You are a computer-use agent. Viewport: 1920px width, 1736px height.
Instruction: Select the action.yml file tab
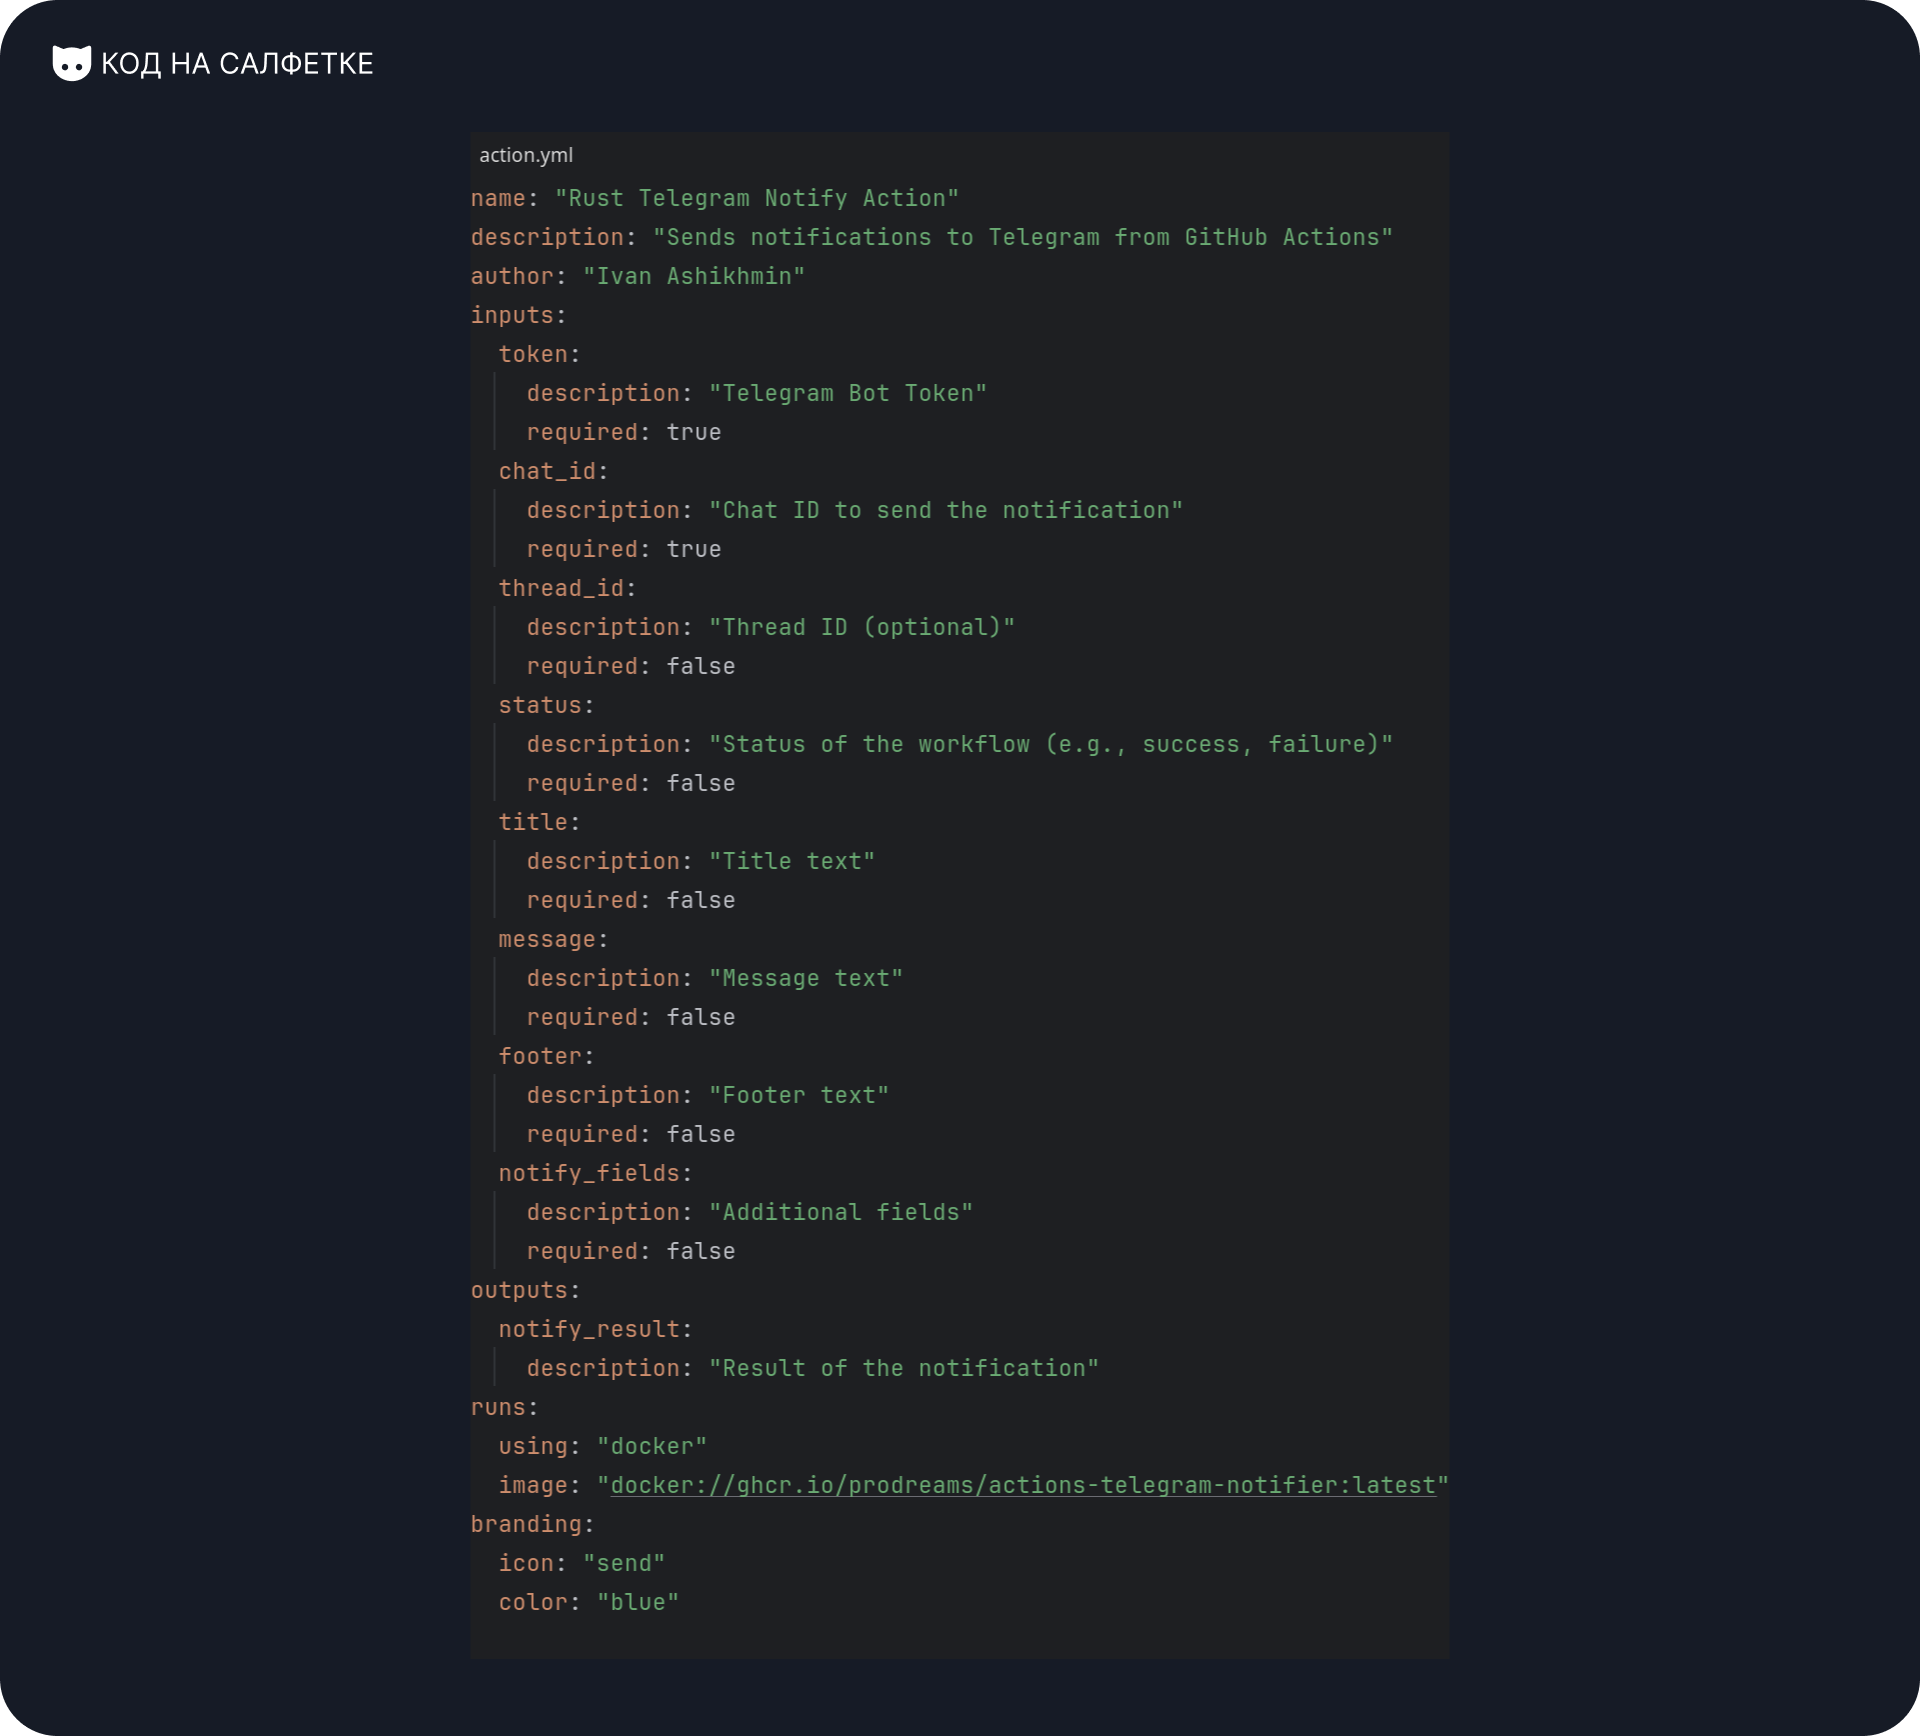[526, 155]
